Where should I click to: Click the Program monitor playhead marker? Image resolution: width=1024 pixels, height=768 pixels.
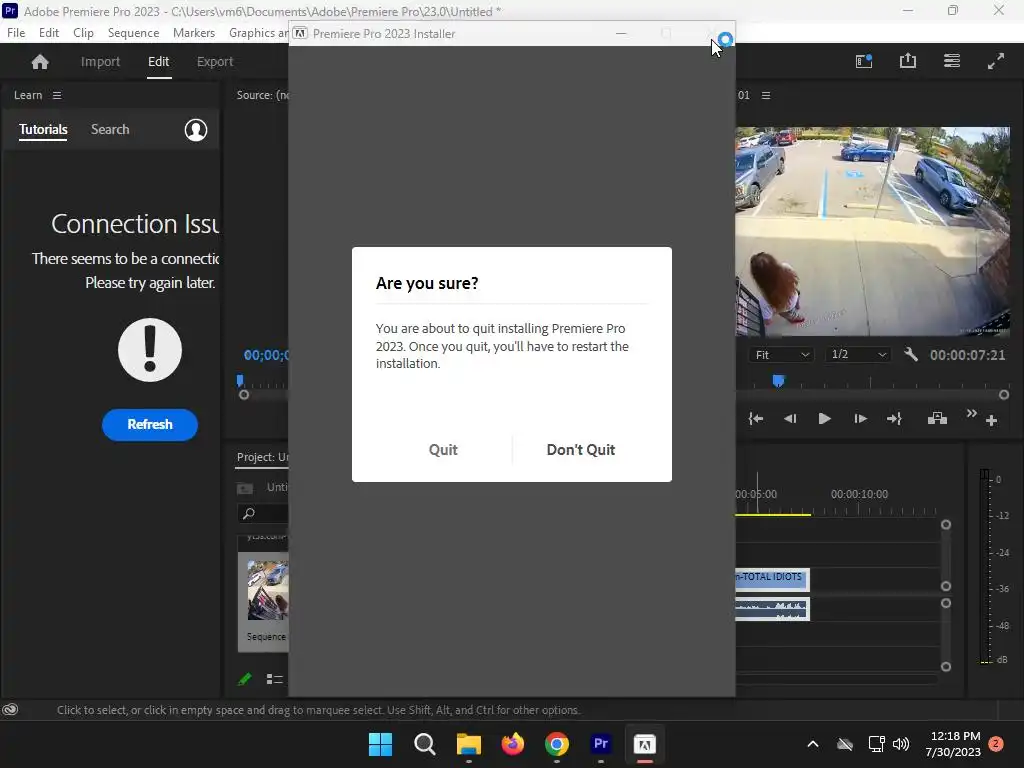[778, 381]
